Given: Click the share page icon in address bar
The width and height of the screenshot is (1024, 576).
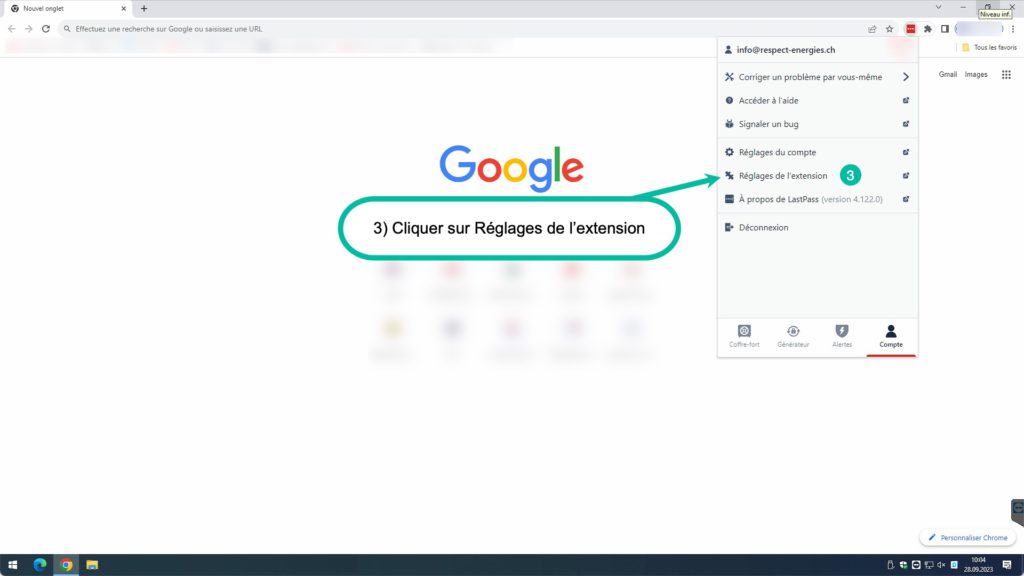Looking at the screenshot, I should [x=872, y=29].
